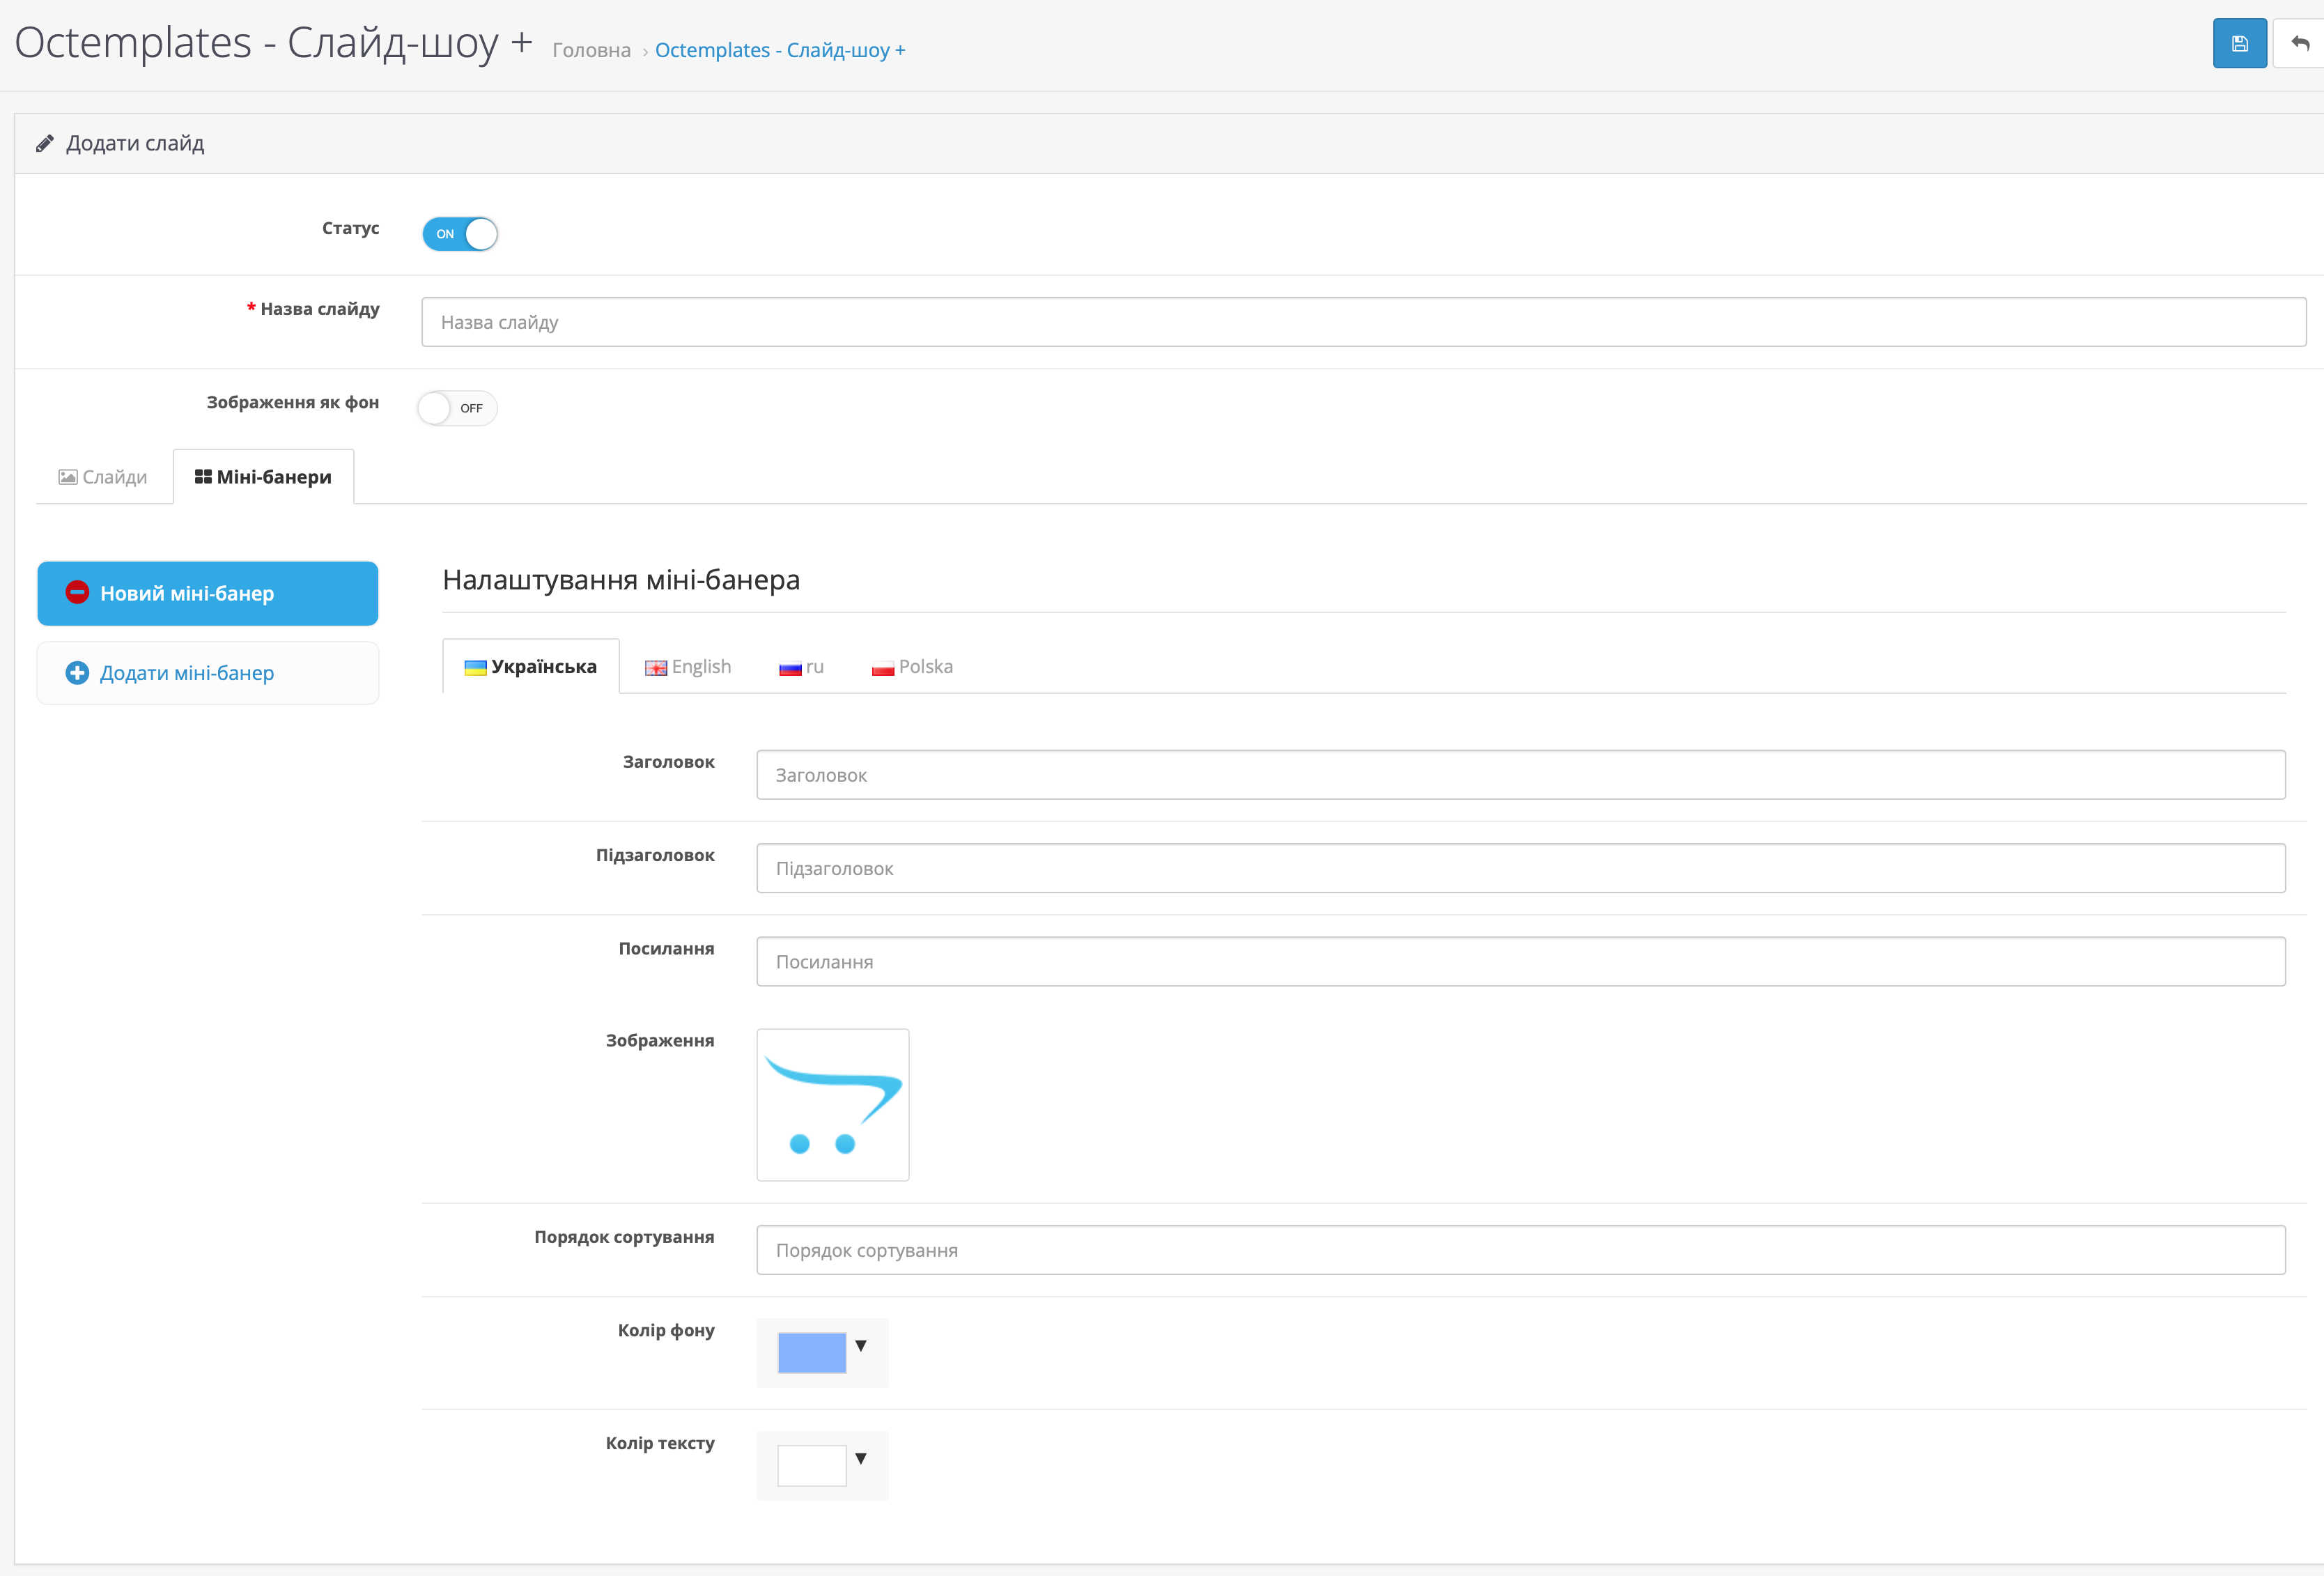Enable the Зображення як фон toggle
Image resolution: width=2324 pixels, height=1576 pixels.
coord(457,408)
